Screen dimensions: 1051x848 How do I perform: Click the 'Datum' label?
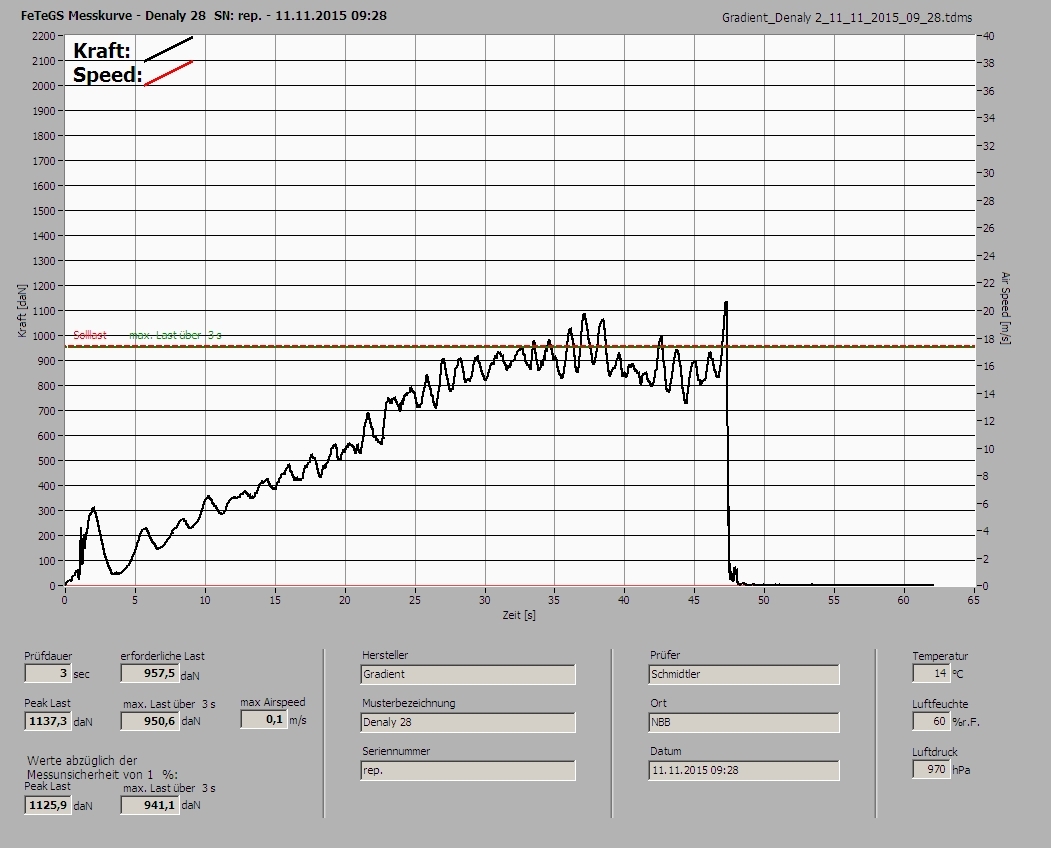click(x=666, y=751)
